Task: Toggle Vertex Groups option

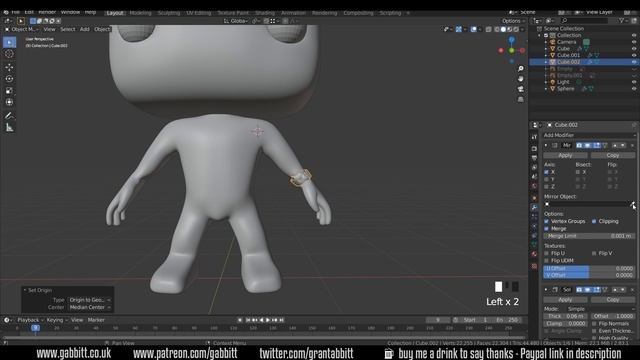Action: click(547, 221)
